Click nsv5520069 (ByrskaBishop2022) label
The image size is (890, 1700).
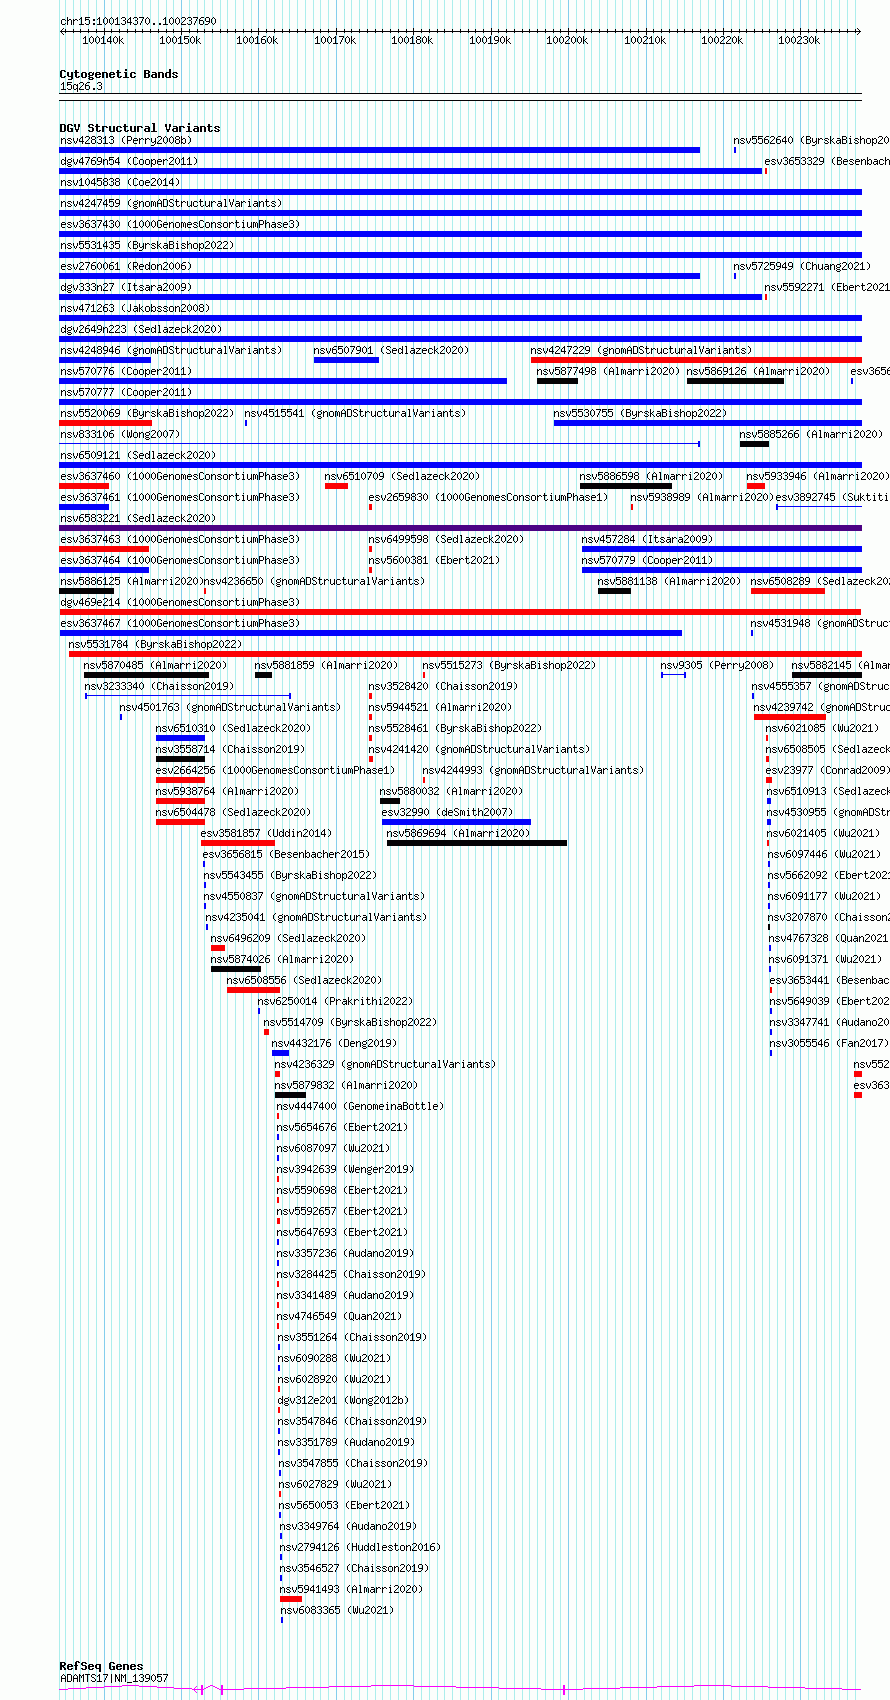point(147,414)
